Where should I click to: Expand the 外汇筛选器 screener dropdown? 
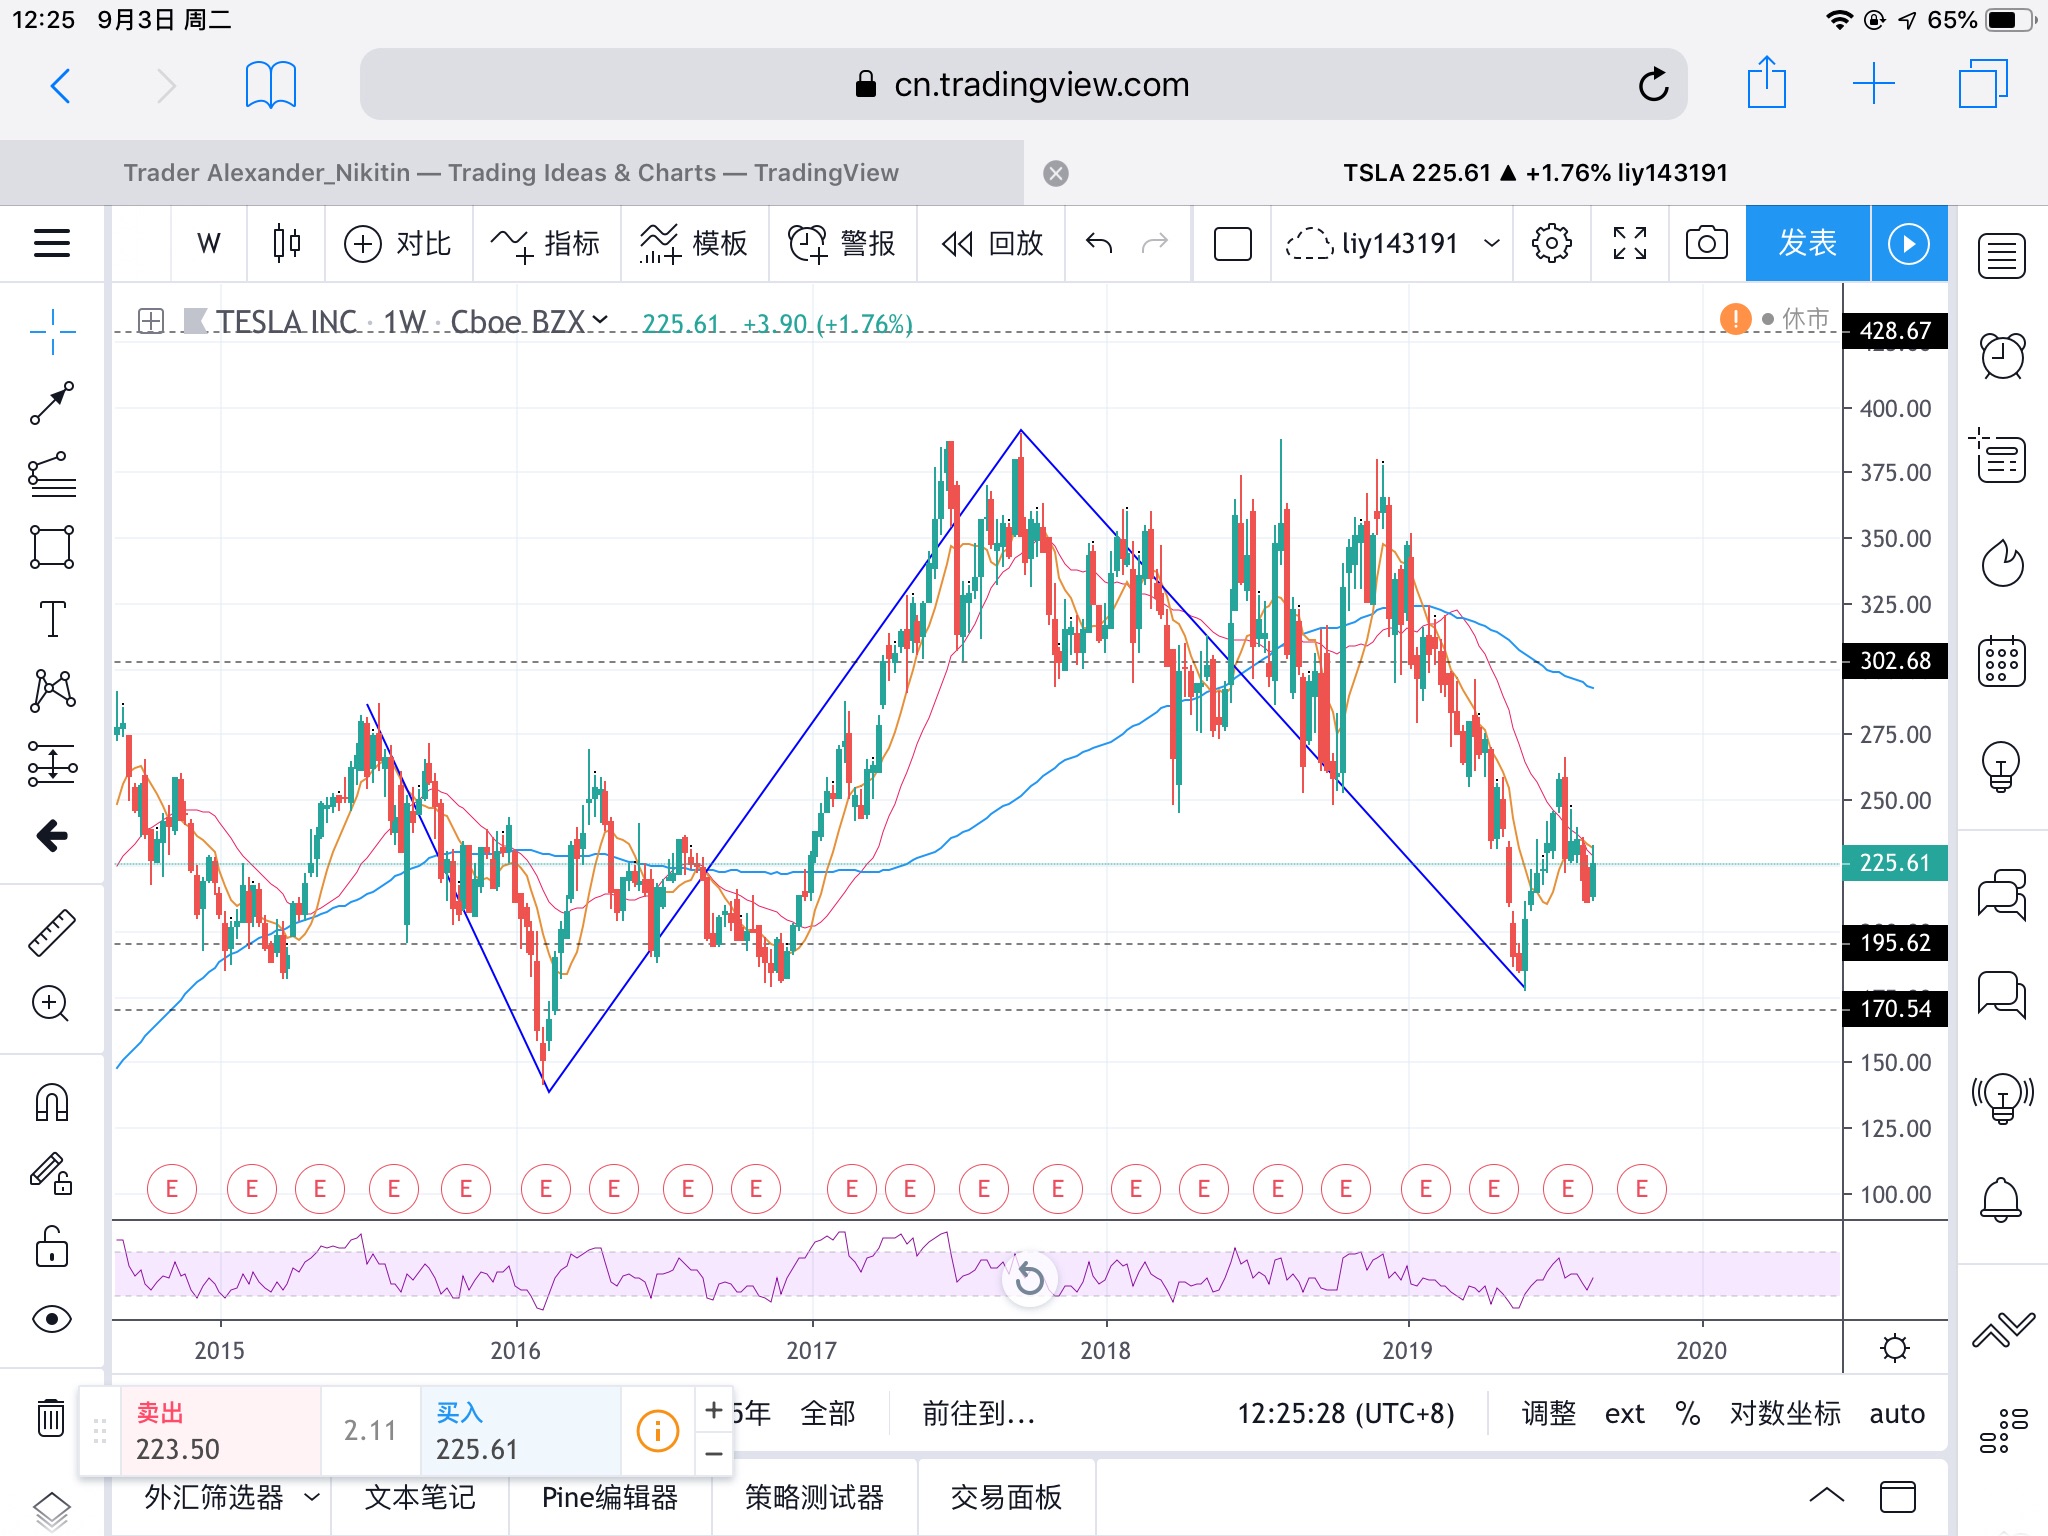311,1497
